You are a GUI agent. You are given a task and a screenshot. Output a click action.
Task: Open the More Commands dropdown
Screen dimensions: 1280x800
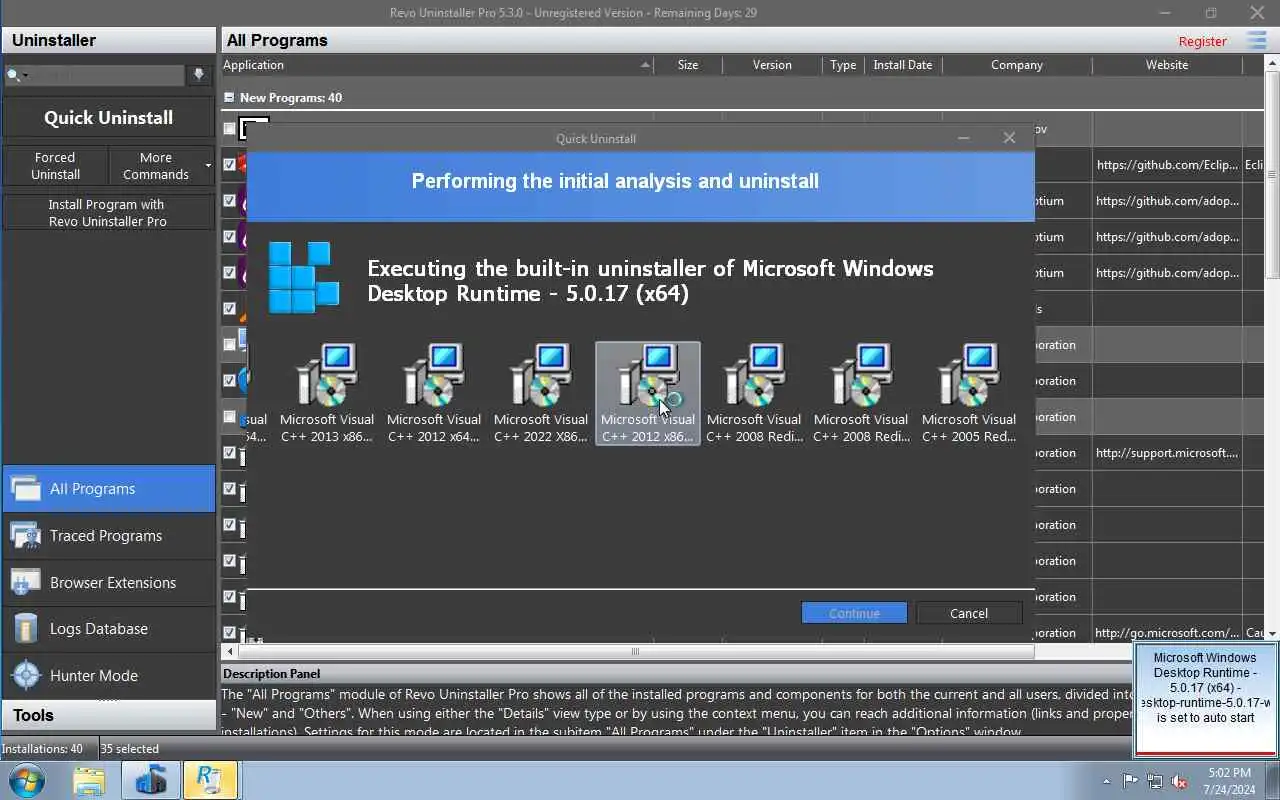[x=161, y=166]
